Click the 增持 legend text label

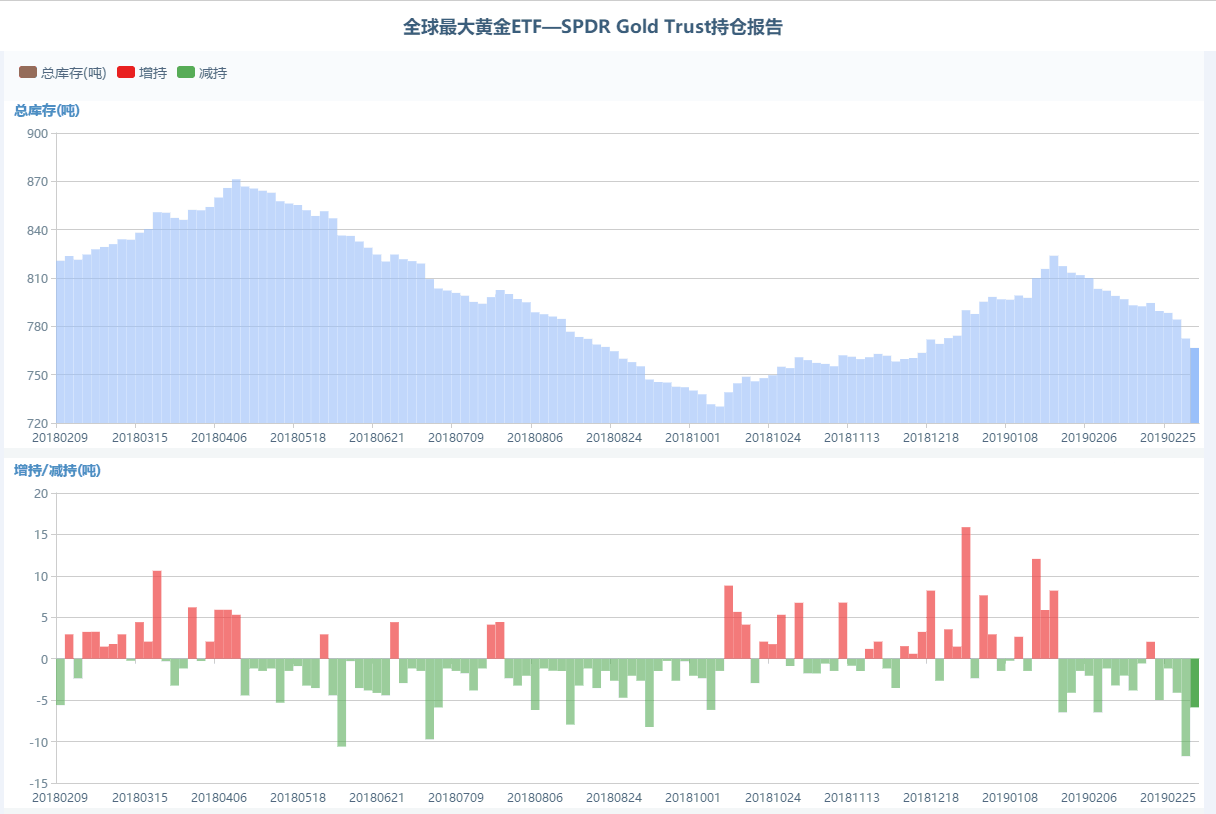[x=153, y=73]
